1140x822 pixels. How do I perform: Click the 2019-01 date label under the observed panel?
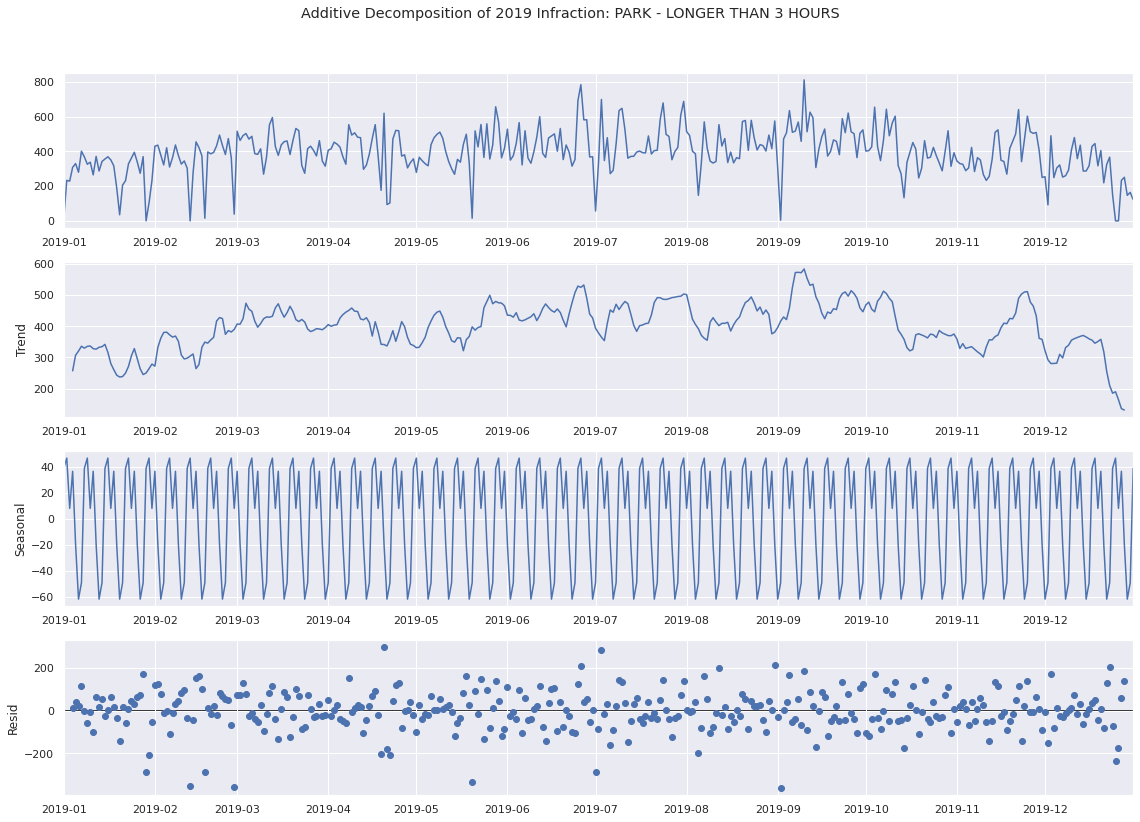coord(65,241)
